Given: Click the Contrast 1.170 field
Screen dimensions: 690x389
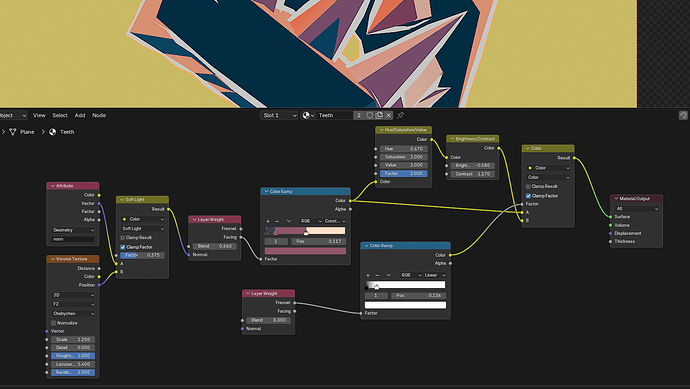Looking at the screenshot, I should [473, 174].
